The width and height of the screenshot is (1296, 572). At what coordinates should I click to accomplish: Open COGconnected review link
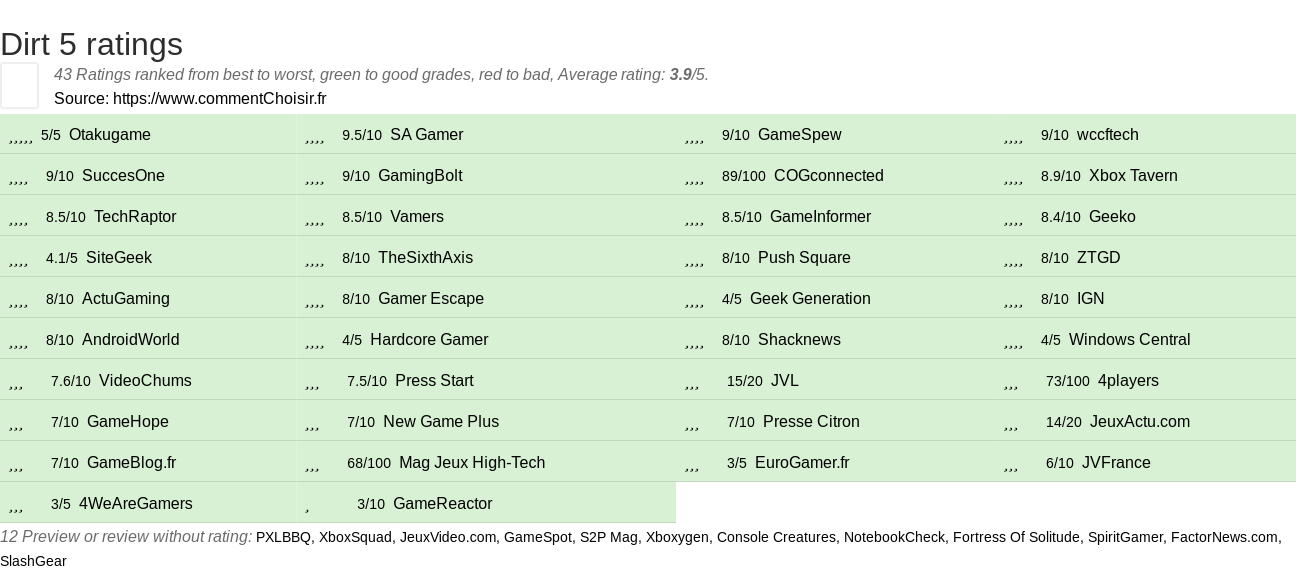829,176
